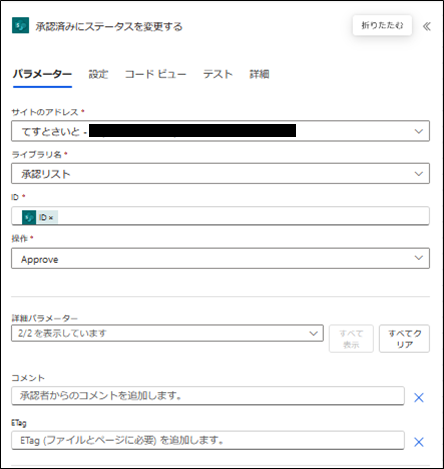The image size is (444, 469).
Task: Expand the 詳細パラメーター dropdown
Action: [167, 333]
